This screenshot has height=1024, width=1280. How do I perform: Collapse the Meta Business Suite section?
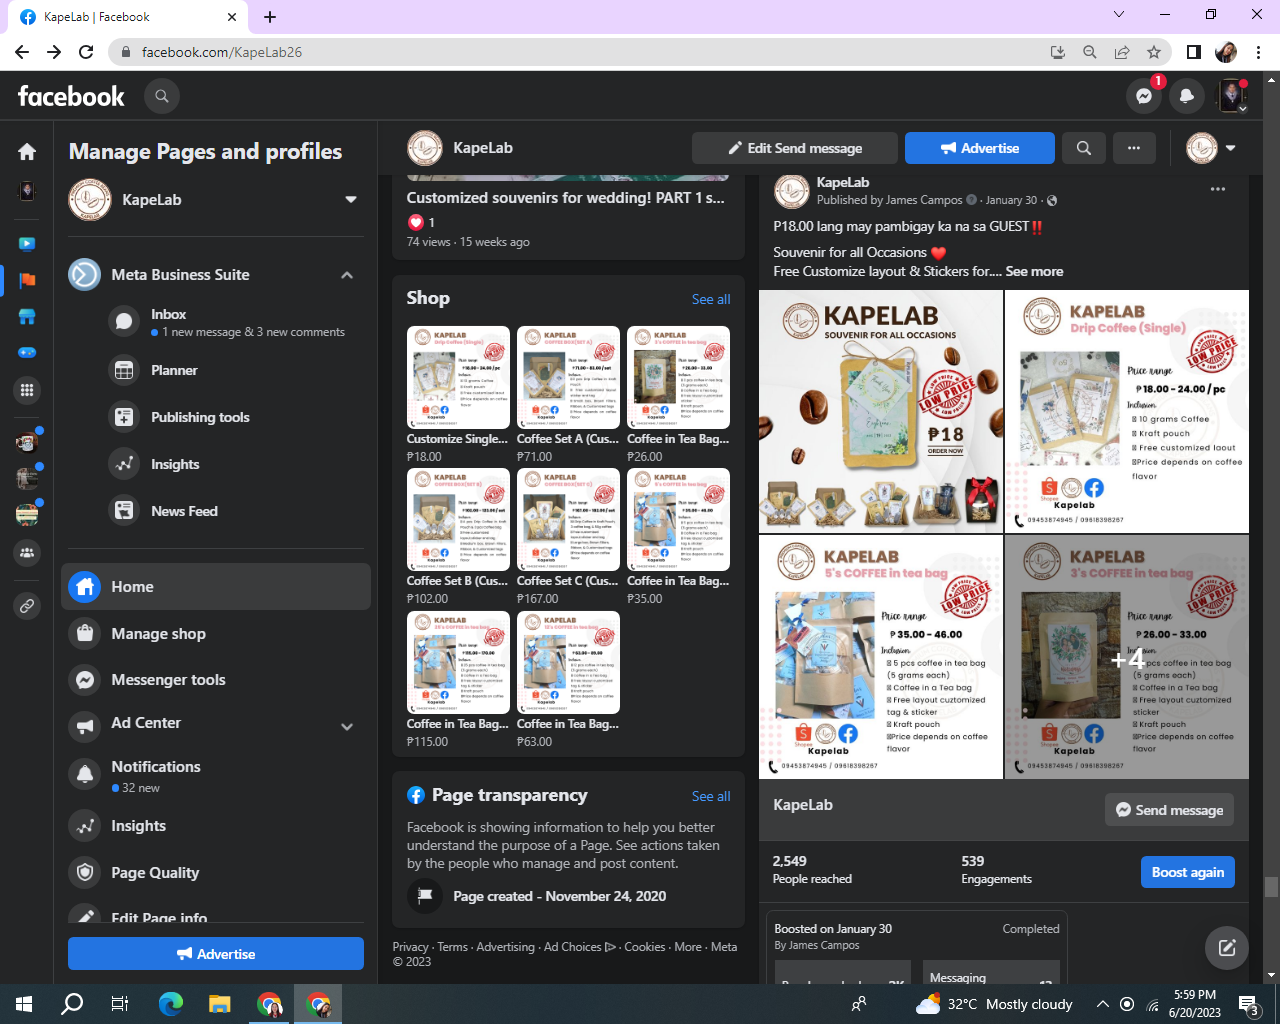point(347,275)
